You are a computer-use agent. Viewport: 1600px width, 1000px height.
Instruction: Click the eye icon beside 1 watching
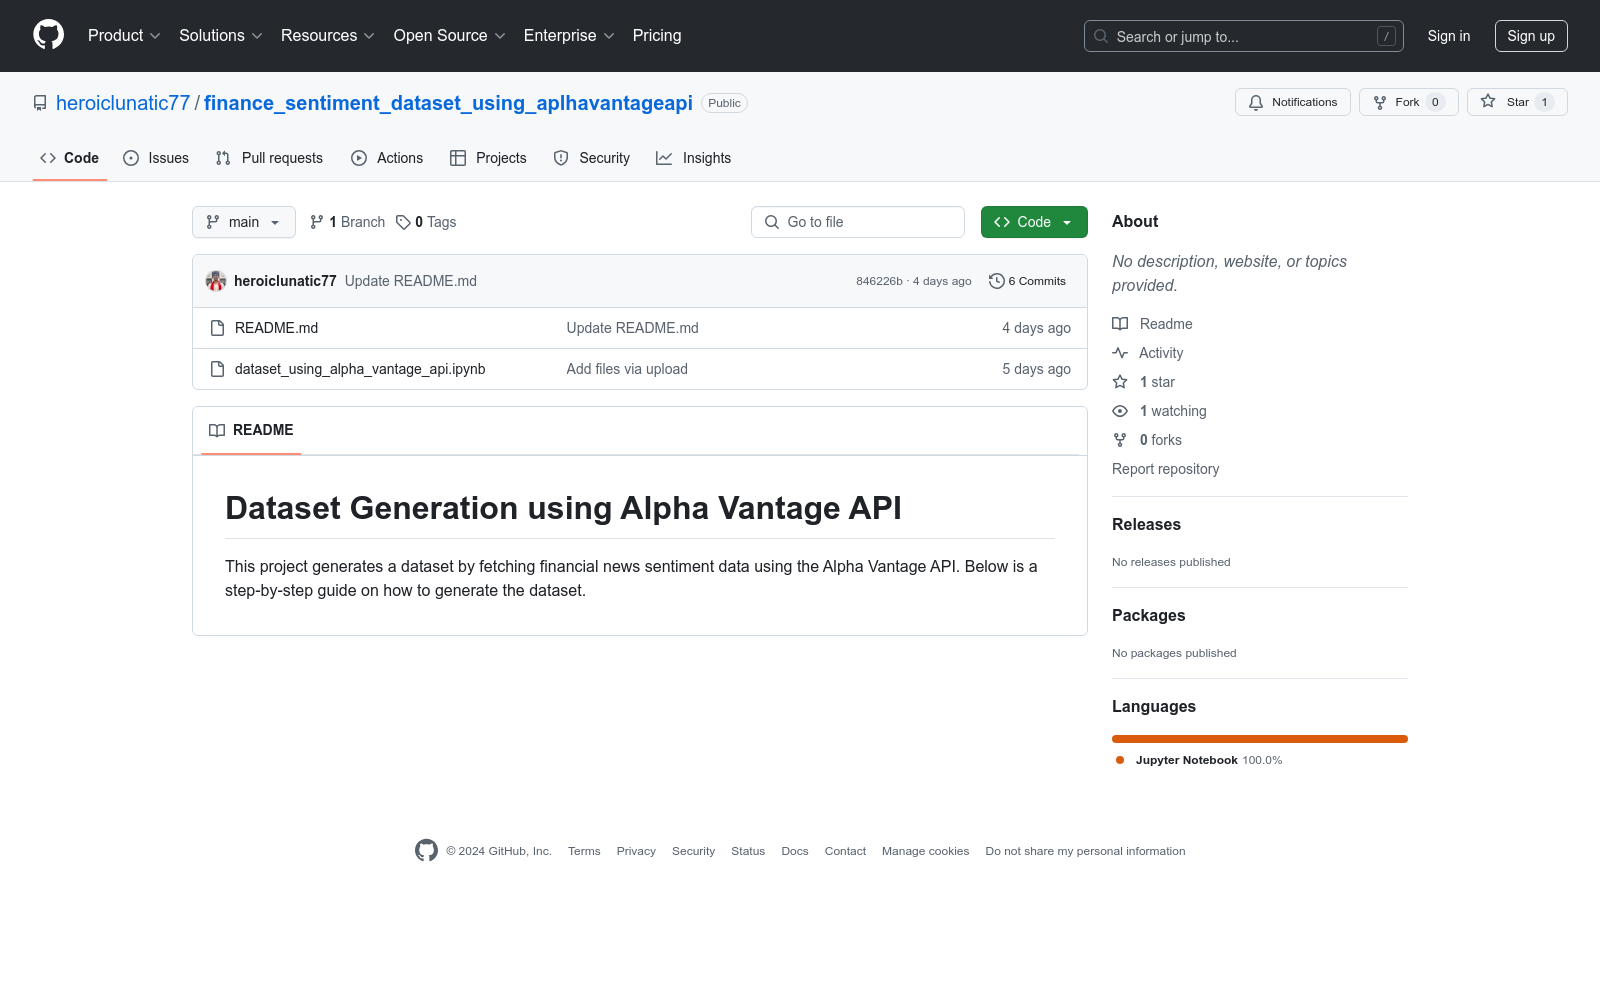1120,411
